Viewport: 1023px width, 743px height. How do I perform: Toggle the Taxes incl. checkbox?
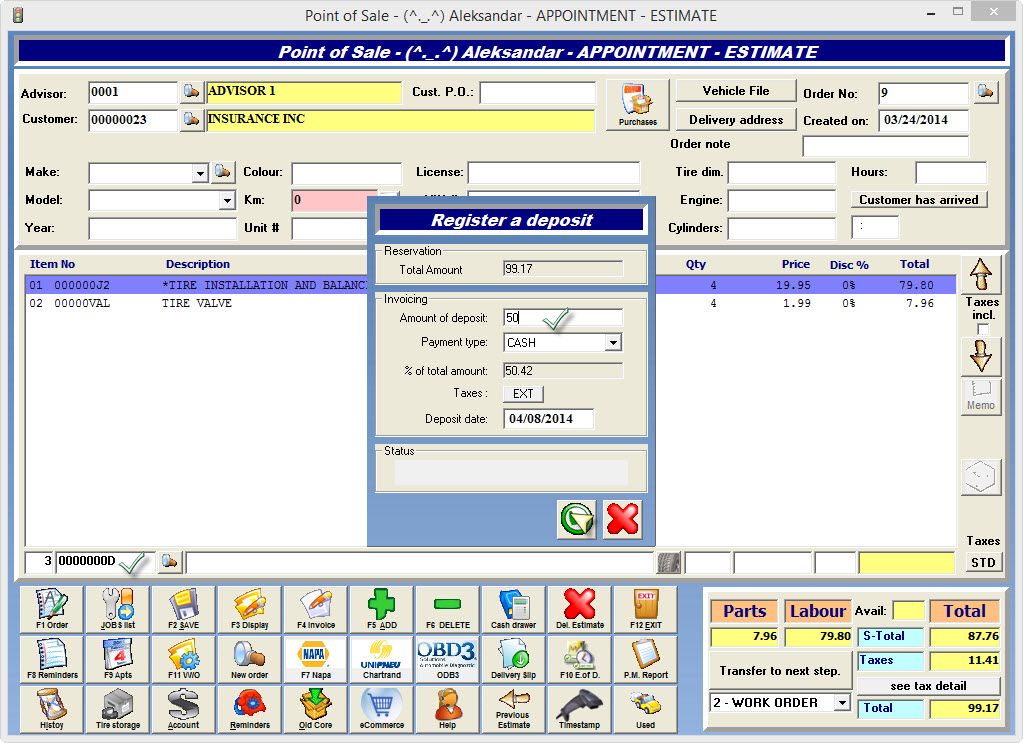(983, 329)
